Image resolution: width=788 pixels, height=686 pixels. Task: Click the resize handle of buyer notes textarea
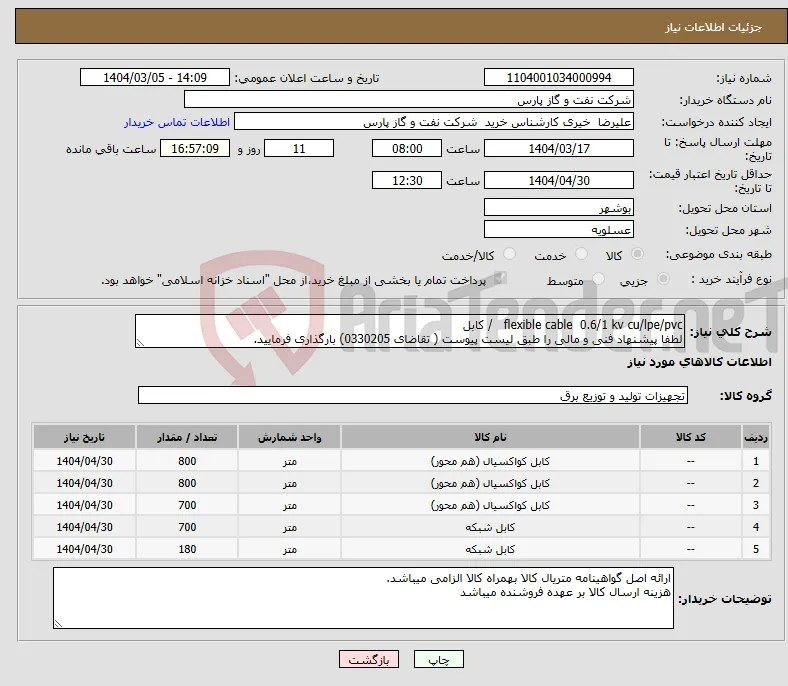[58, 624]
